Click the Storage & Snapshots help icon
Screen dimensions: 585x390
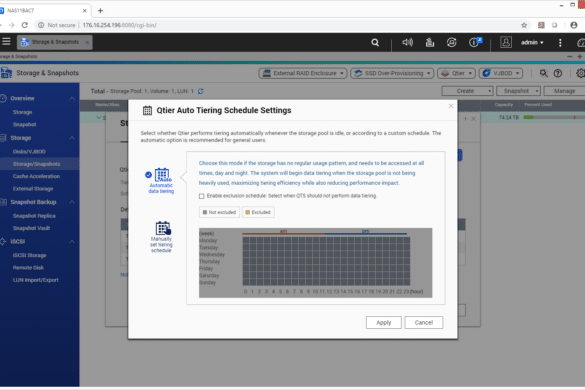click(558, 73)
